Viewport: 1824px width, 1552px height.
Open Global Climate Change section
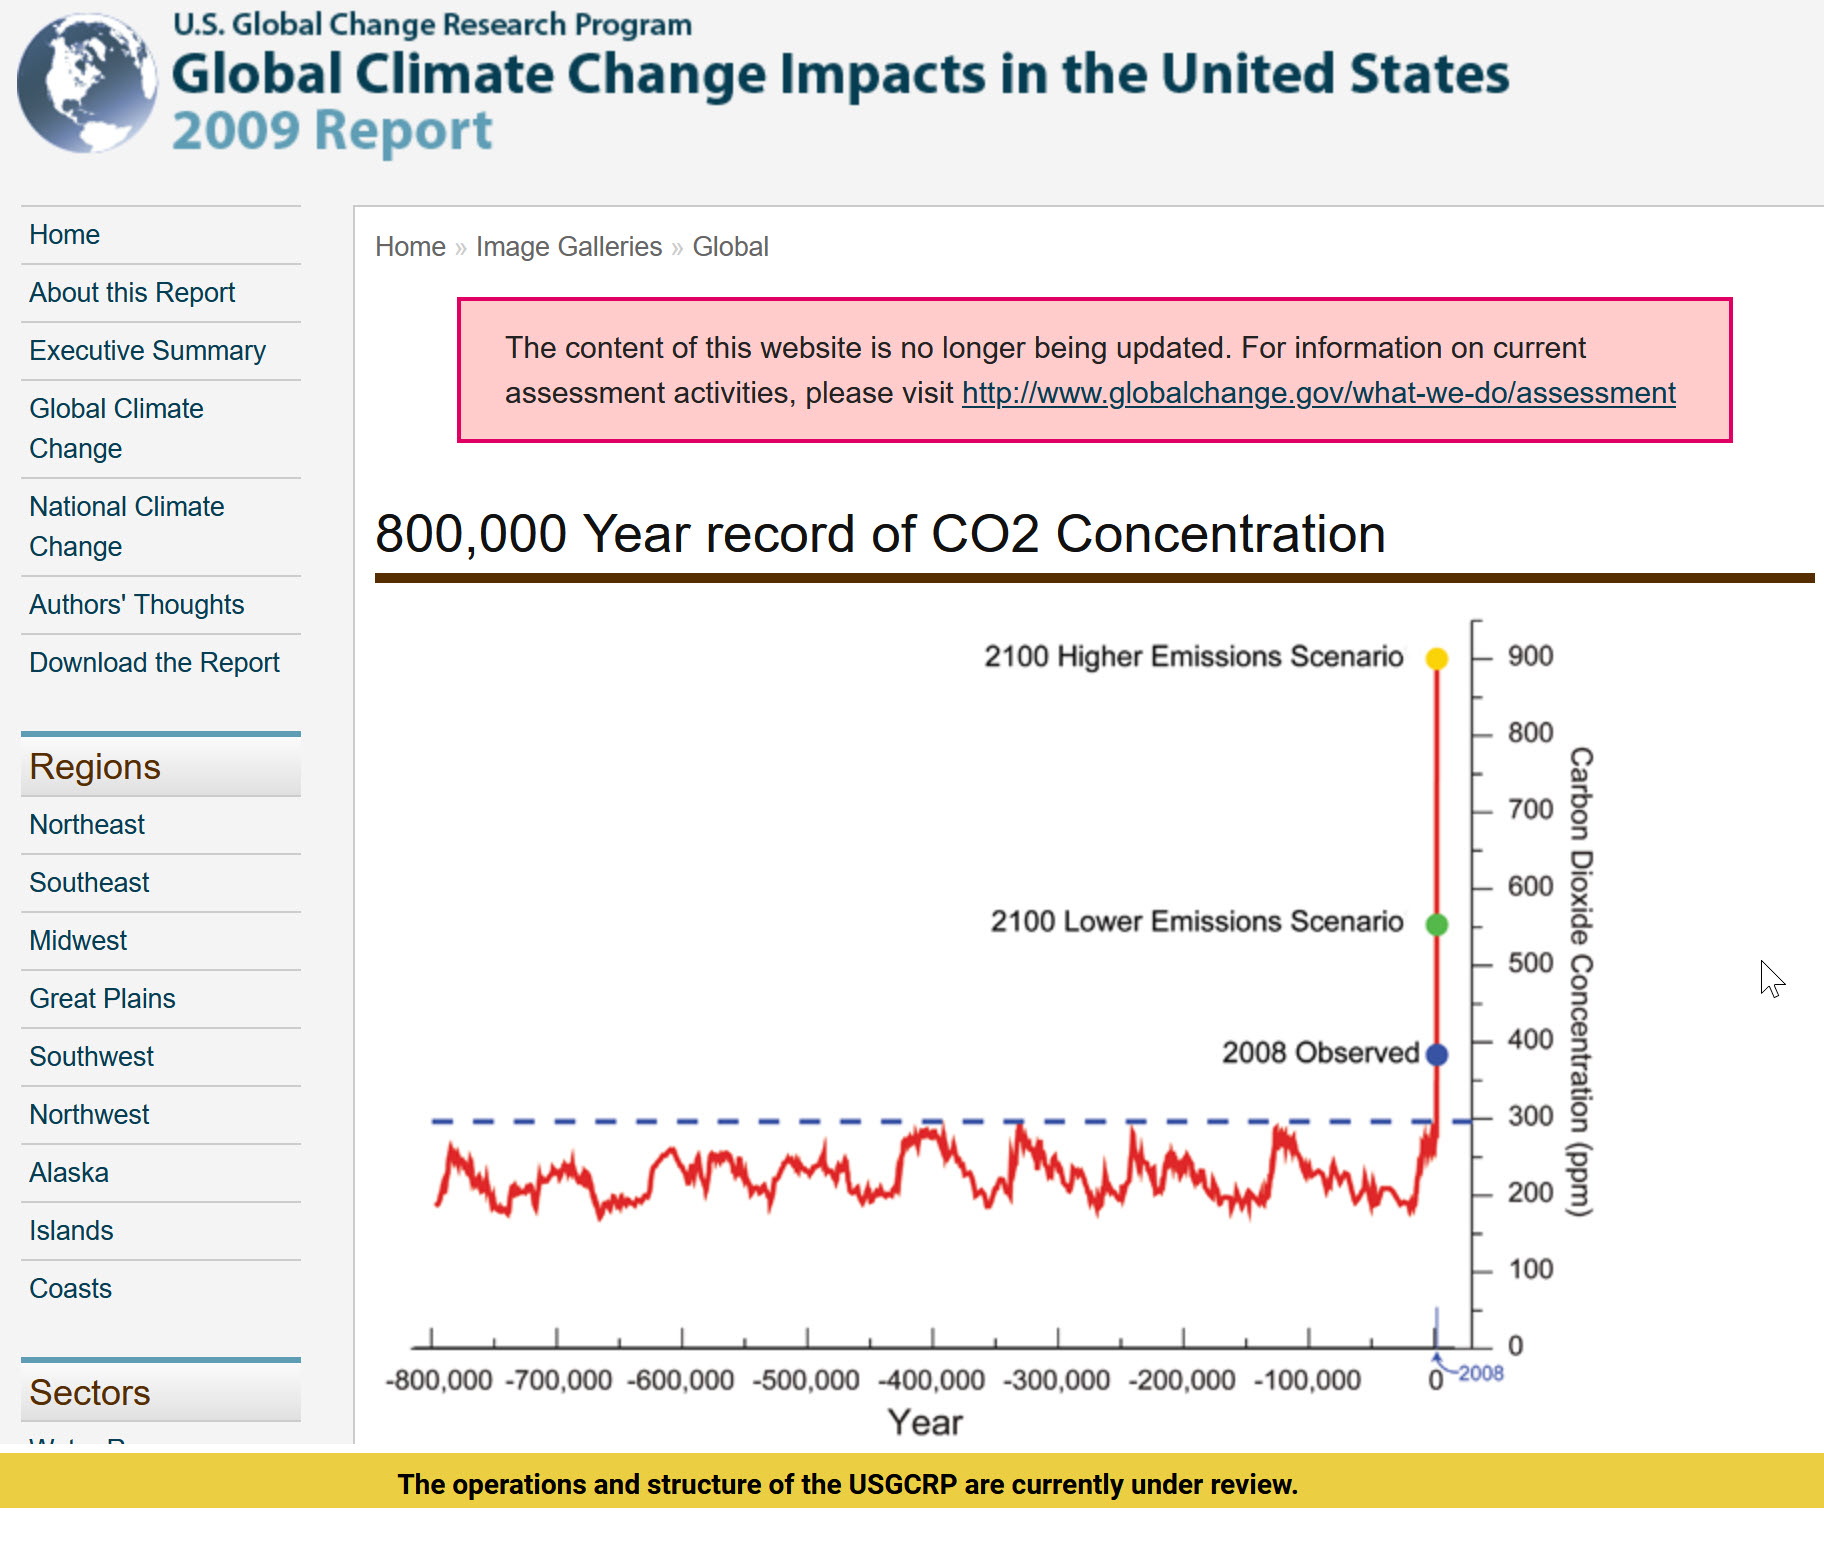(116, 428)
